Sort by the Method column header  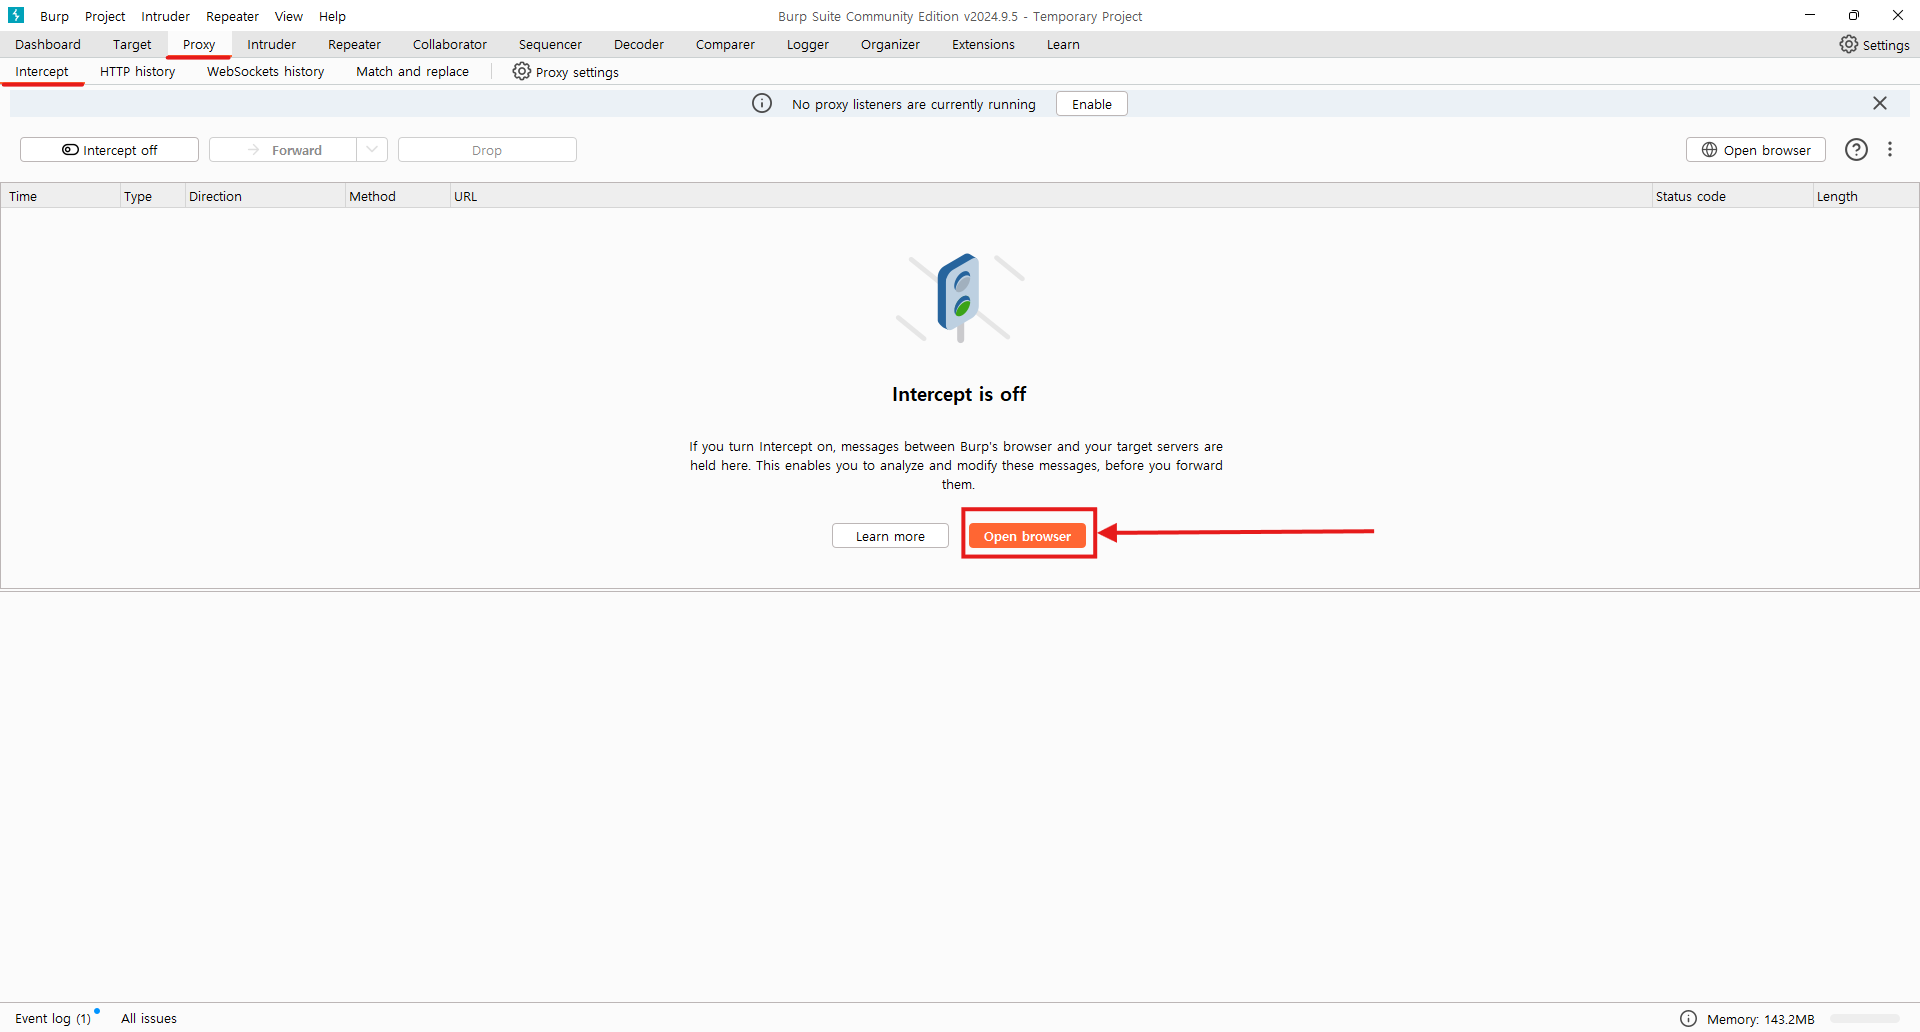(397, 196)
